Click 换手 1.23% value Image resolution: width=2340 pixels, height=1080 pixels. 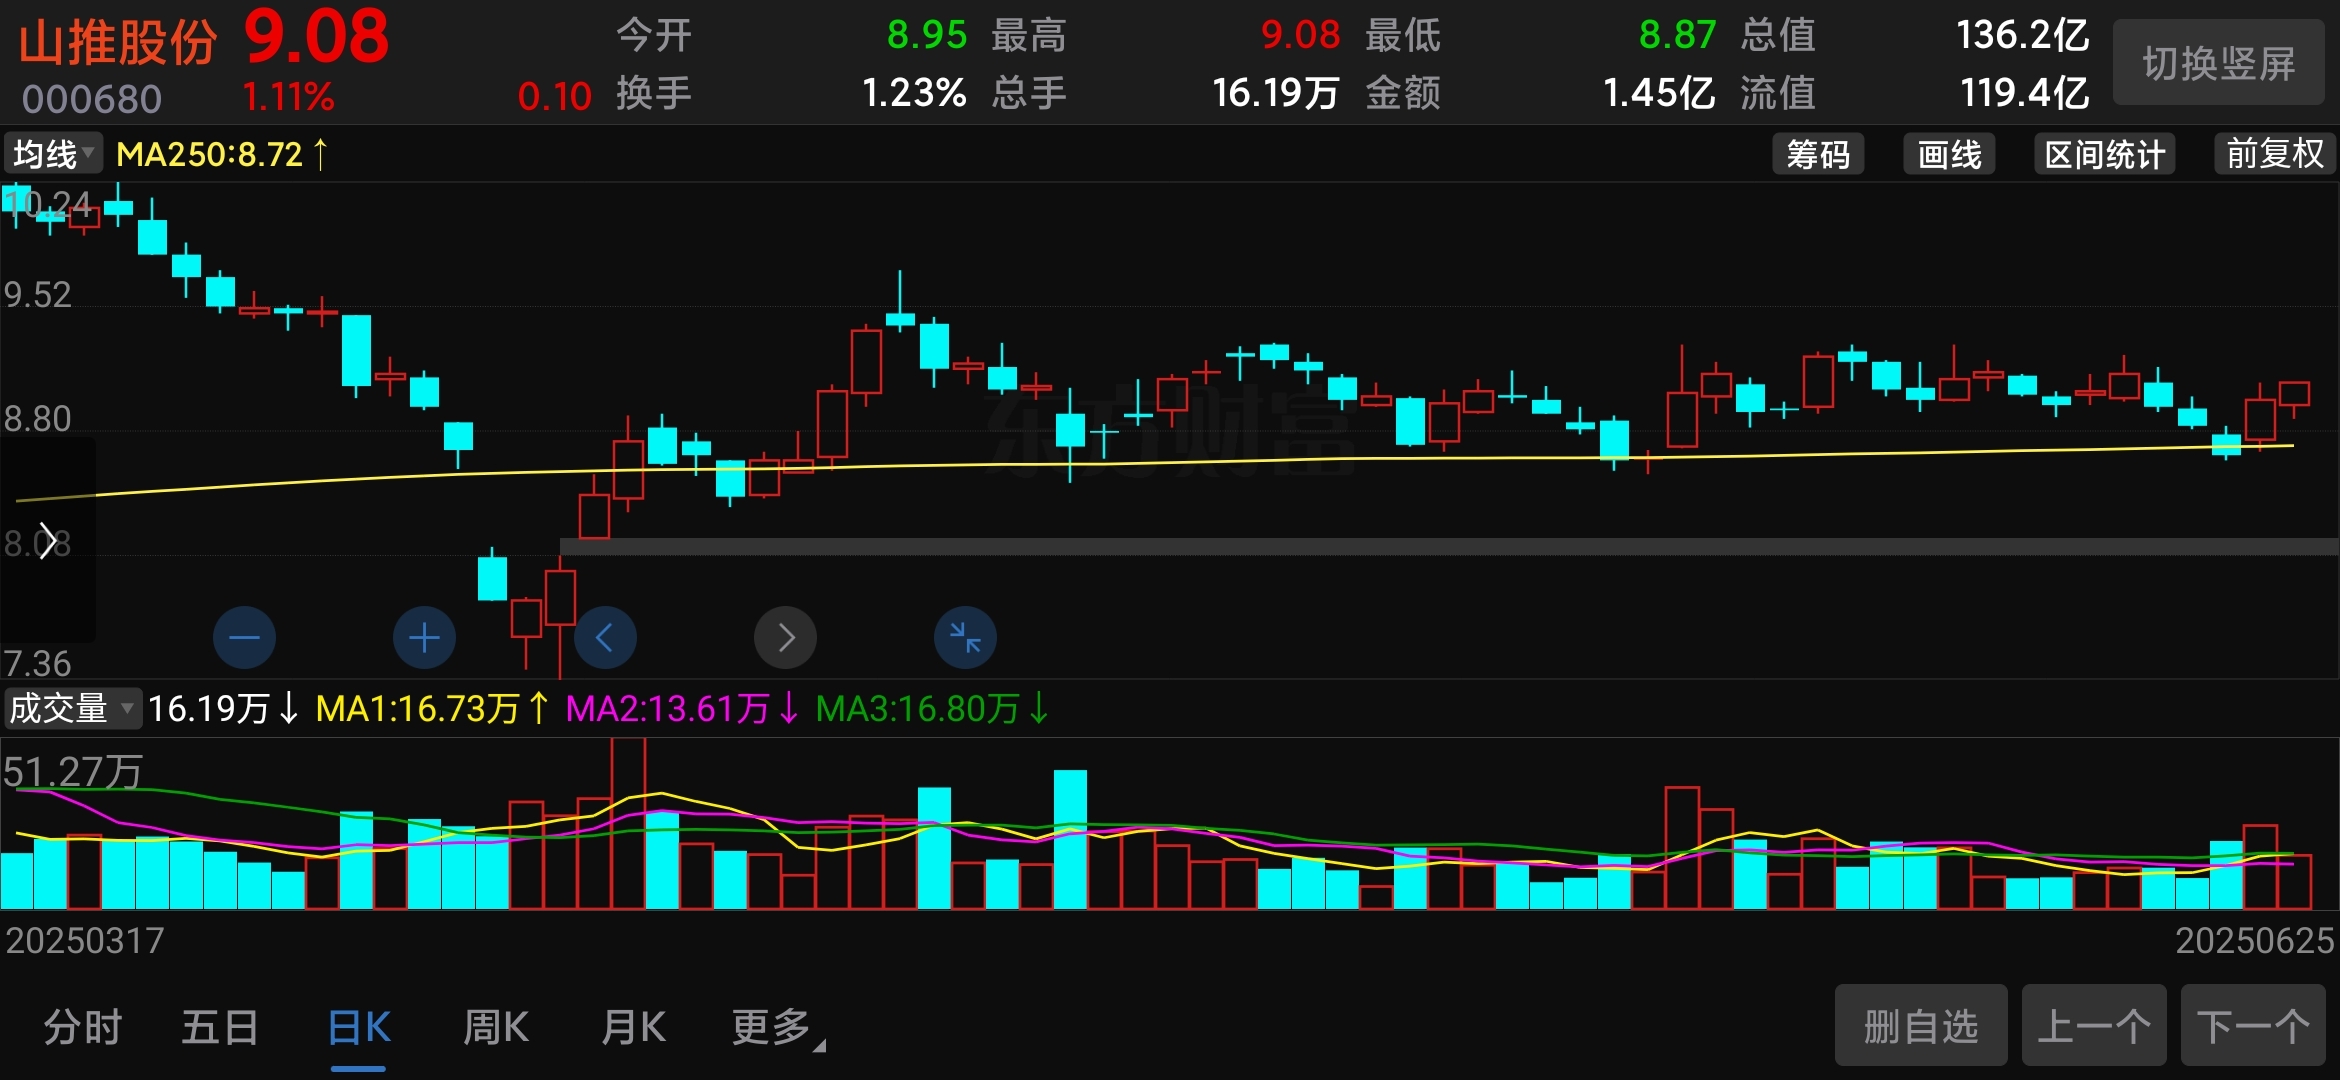[x=914, y=93]
